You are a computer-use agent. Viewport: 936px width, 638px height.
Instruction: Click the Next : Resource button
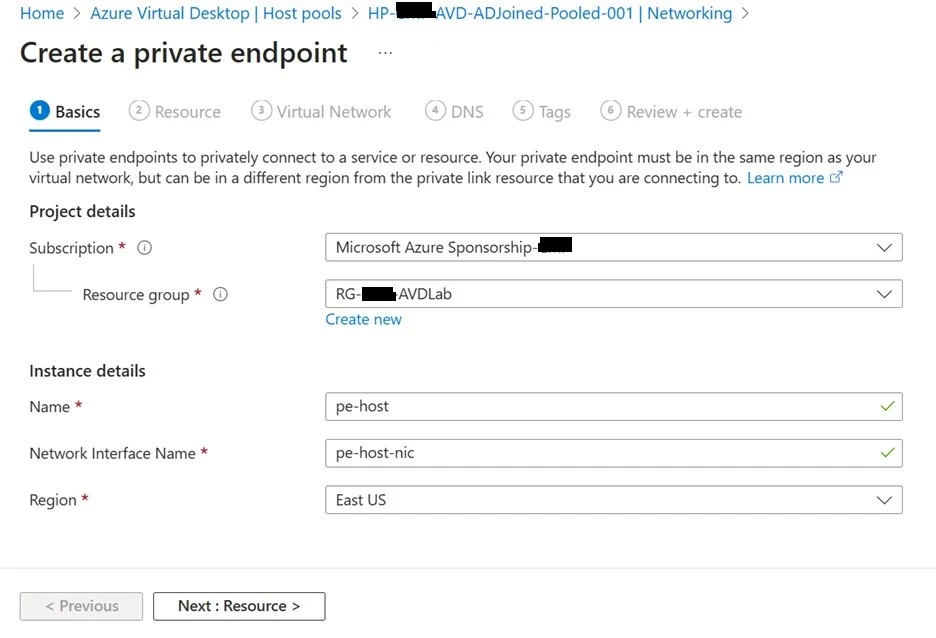(x=239, y=606)
